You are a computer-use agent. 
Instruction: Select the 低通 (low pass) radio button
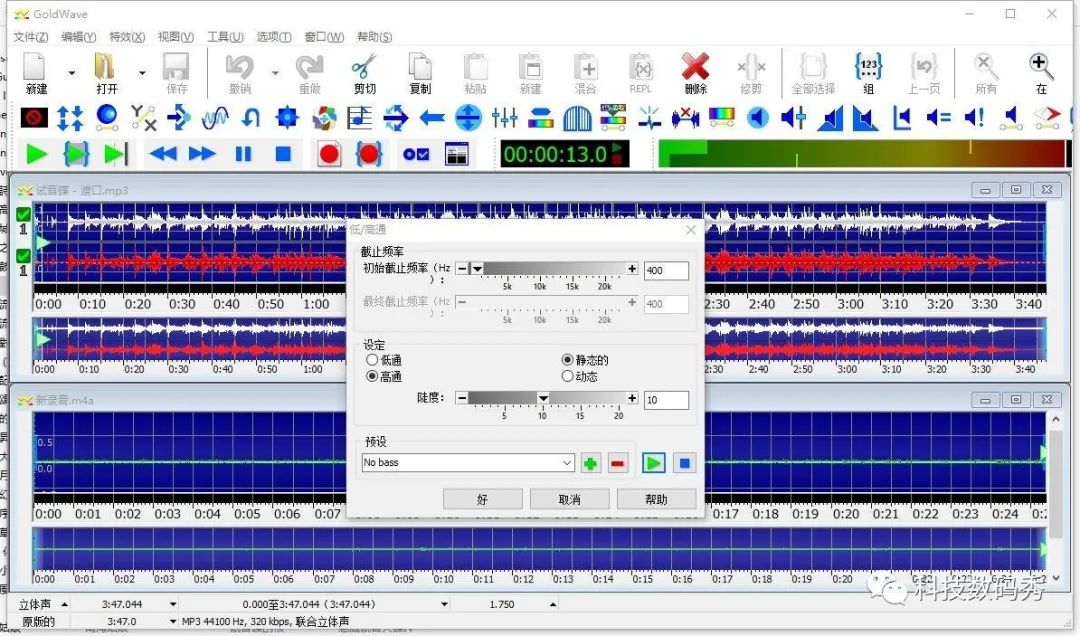click(x=372, y=360)
